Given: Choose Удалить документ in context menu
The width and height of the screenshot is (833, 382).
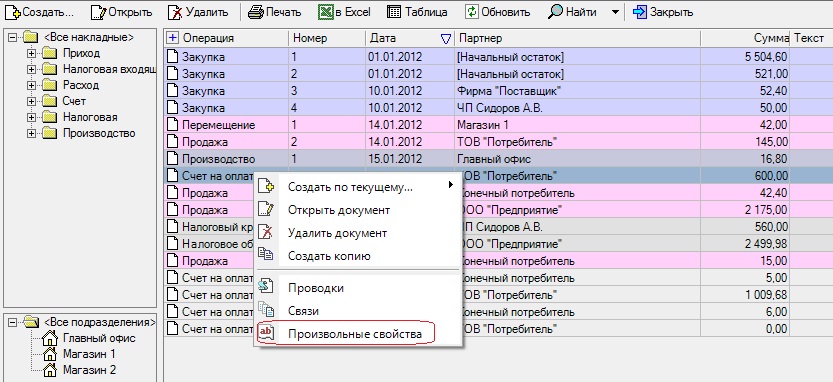Looking at the screenshot, I should coord(357,233).
